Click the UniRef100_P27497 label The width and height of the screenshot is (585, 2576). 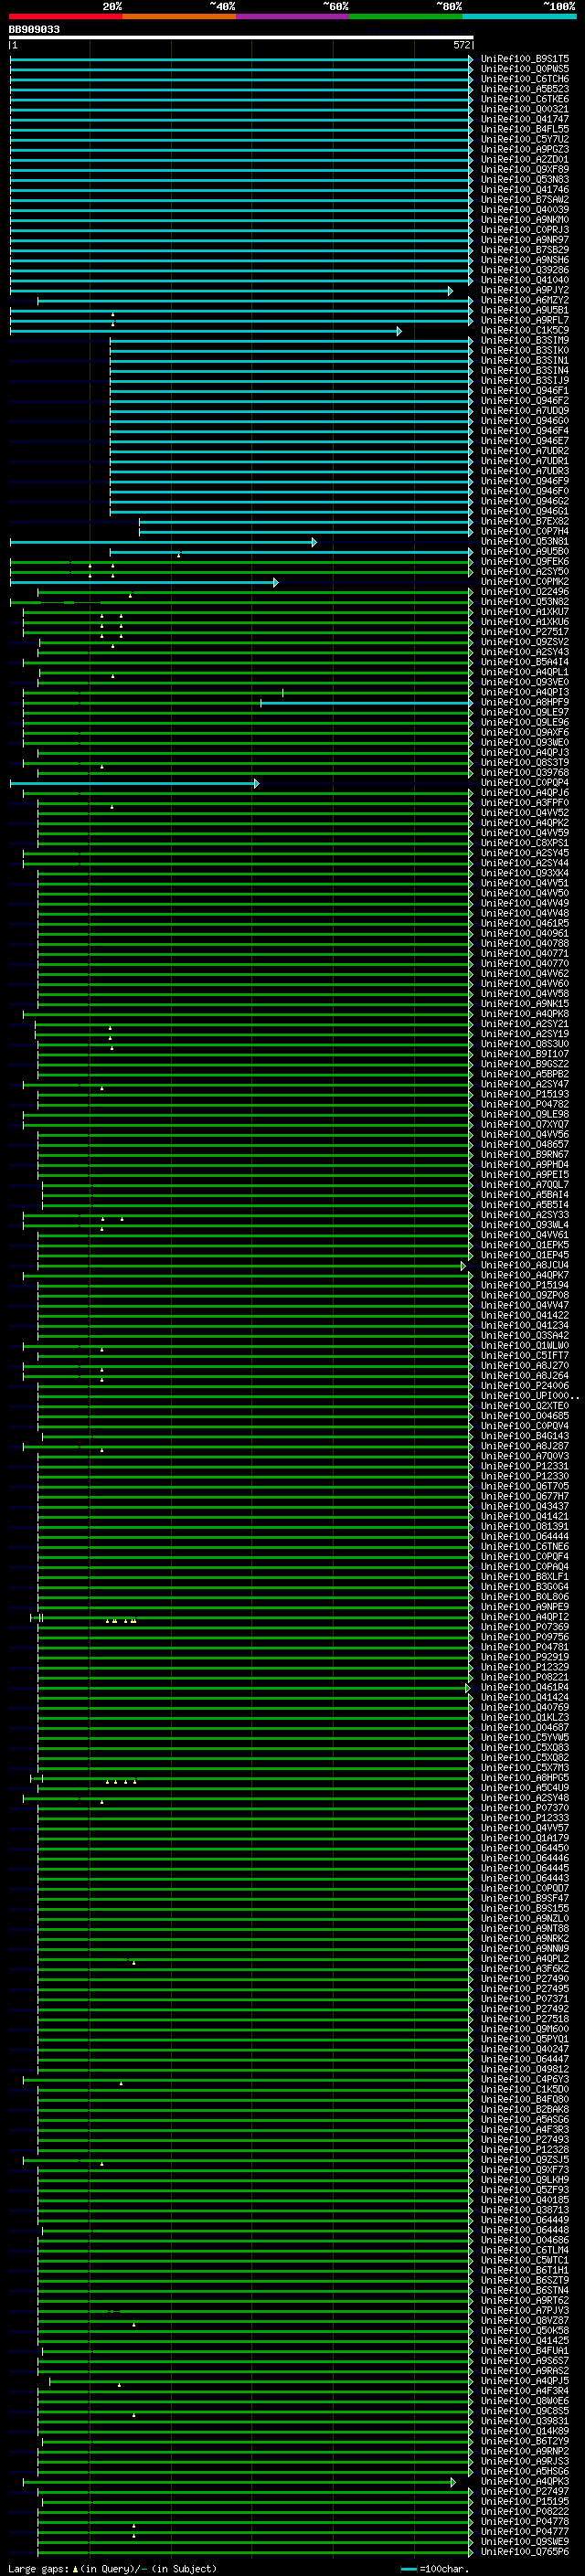click(x=524, y=2492)
